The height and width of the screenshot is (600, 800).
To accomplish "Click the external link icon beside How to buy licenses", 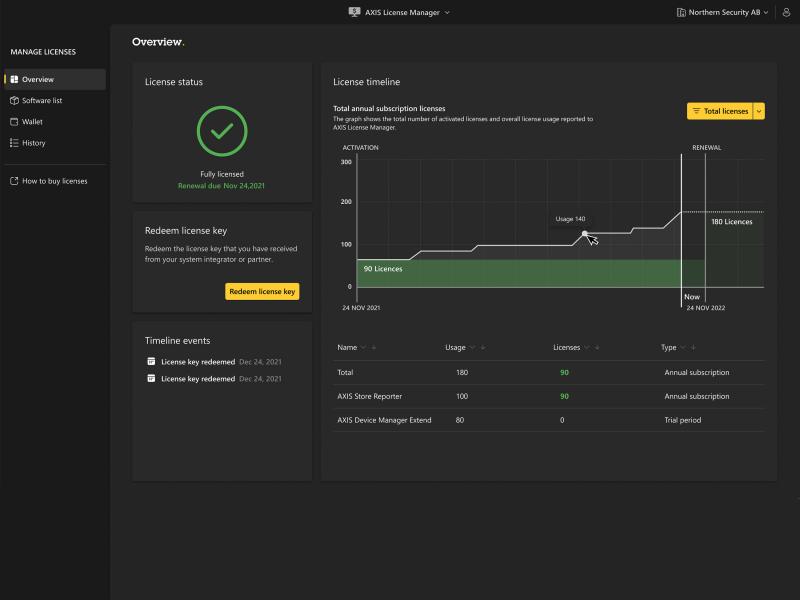I will coord(14,181).
